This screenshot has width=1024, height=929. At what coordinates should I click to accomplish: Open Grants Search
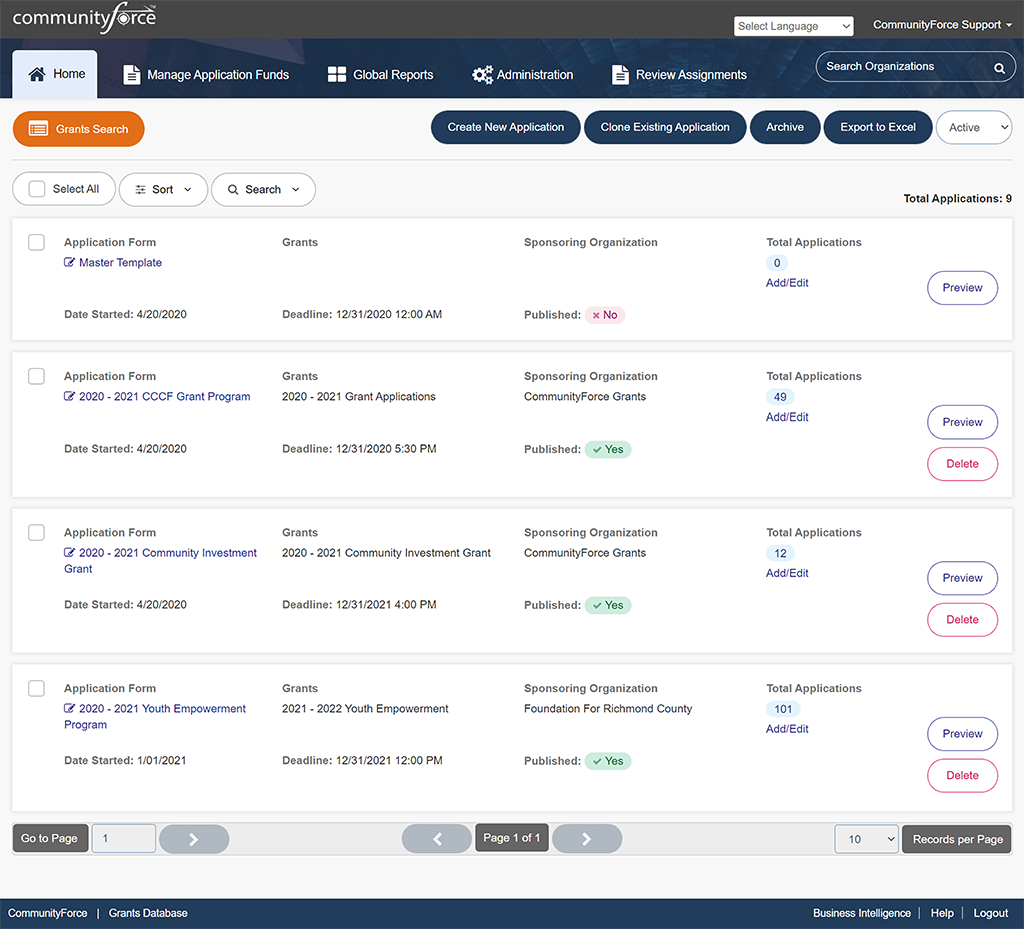click(78, 128)
